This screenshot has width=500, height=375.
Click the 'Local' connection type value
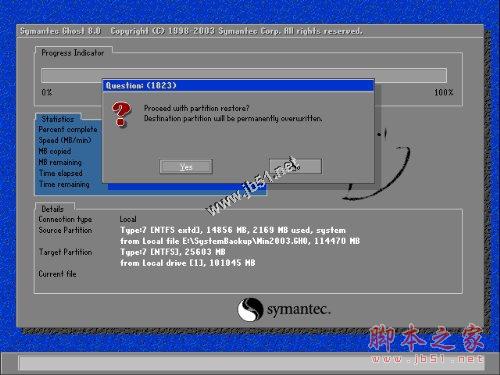tap(128, 219)
